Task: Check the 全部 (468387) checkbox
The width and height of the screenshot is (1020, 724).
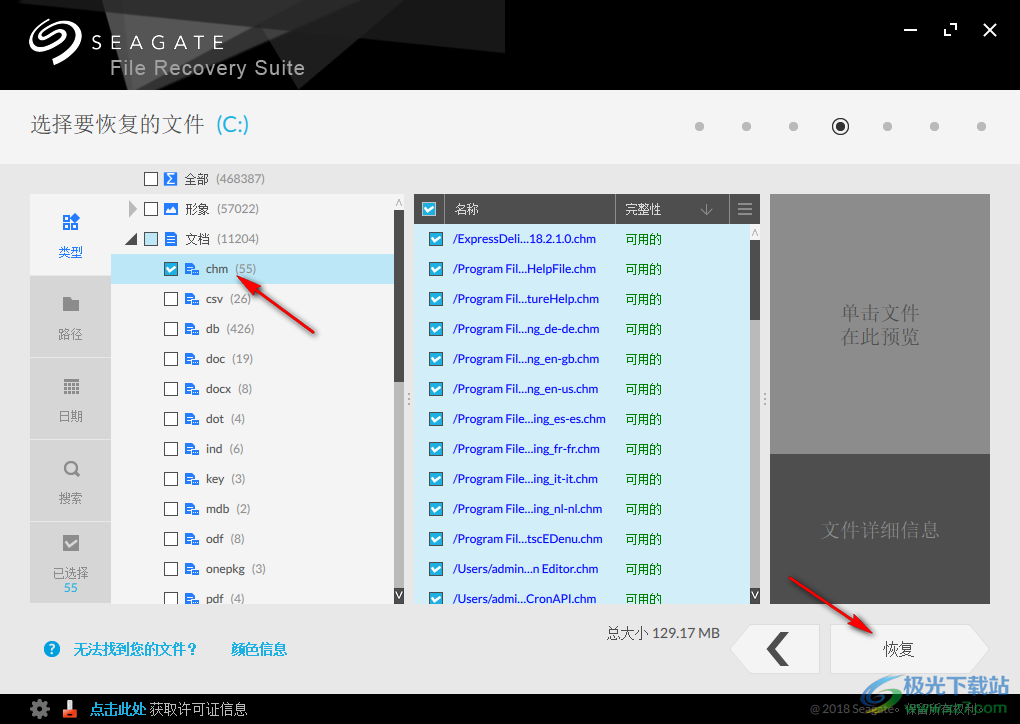Action: tap(151, 179)
